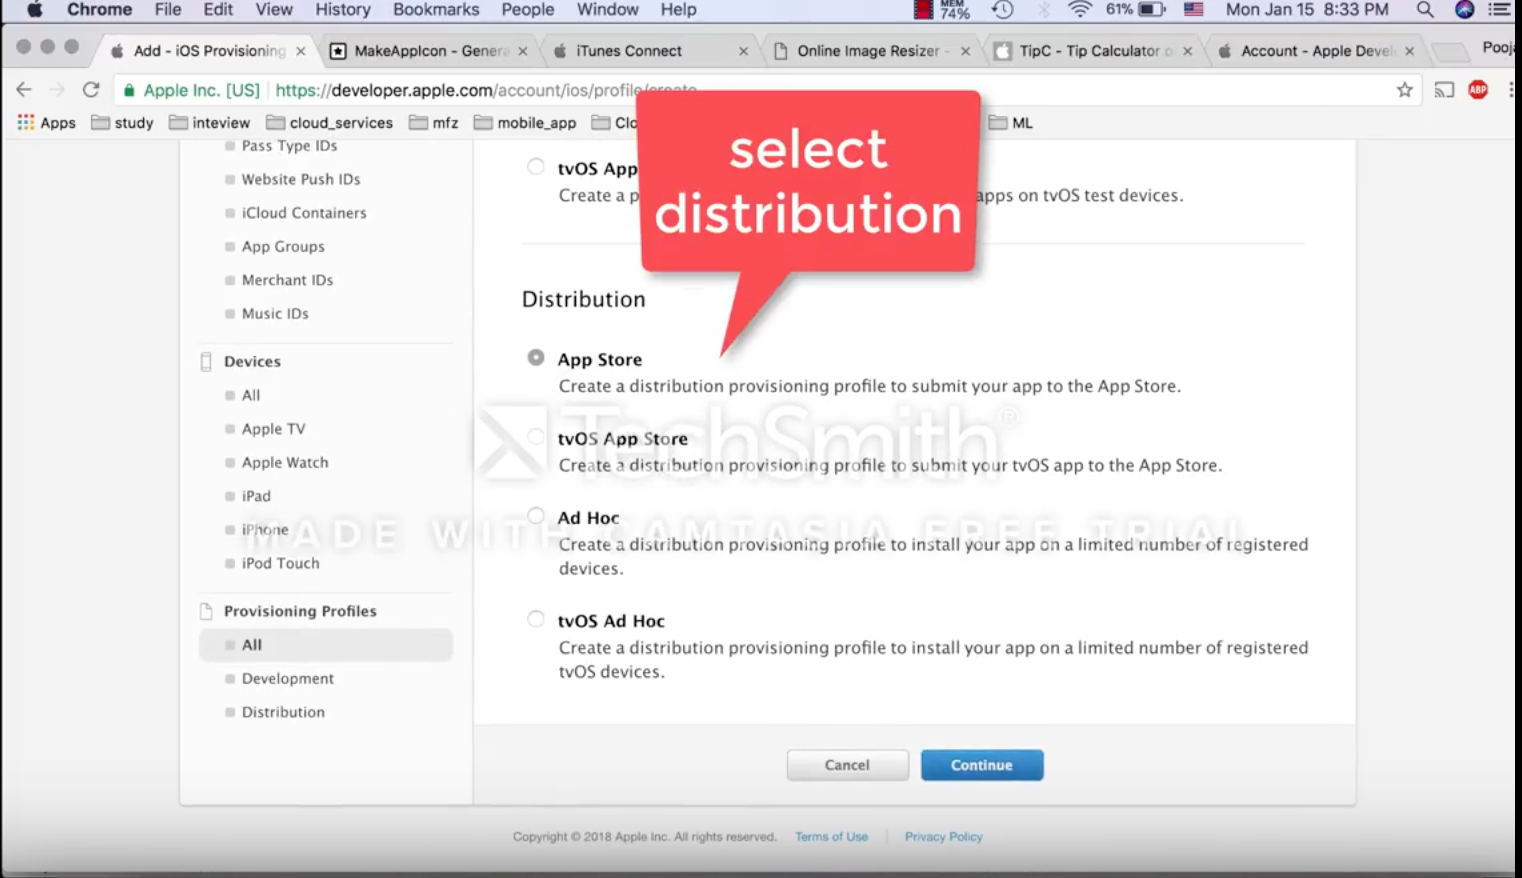The height and width of the screenshot is (878, 1522).
Task: Open the Apps shortcut in bookmarks bar
Action: pos(46,122)
